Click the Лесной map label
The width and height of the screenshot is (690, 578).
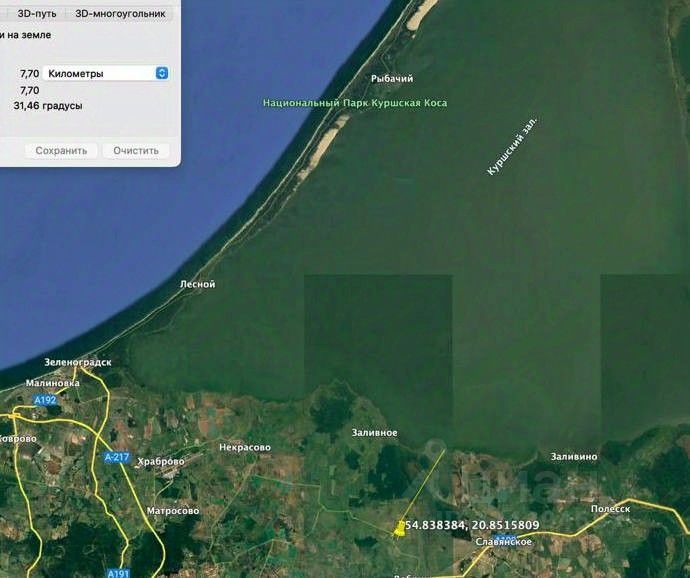[x=198, y=284]
